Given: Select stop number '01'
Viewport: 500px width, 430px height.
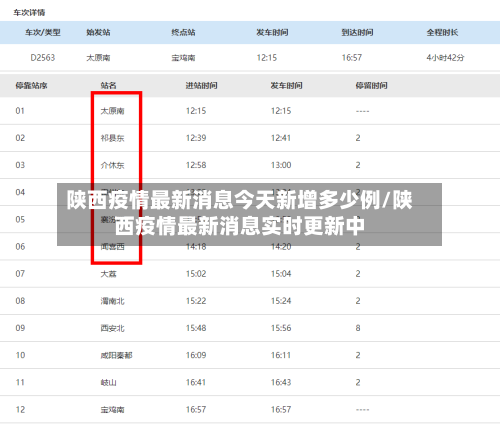Looking at the screenshot, I should pyautogui.click(x=20, y=111).
